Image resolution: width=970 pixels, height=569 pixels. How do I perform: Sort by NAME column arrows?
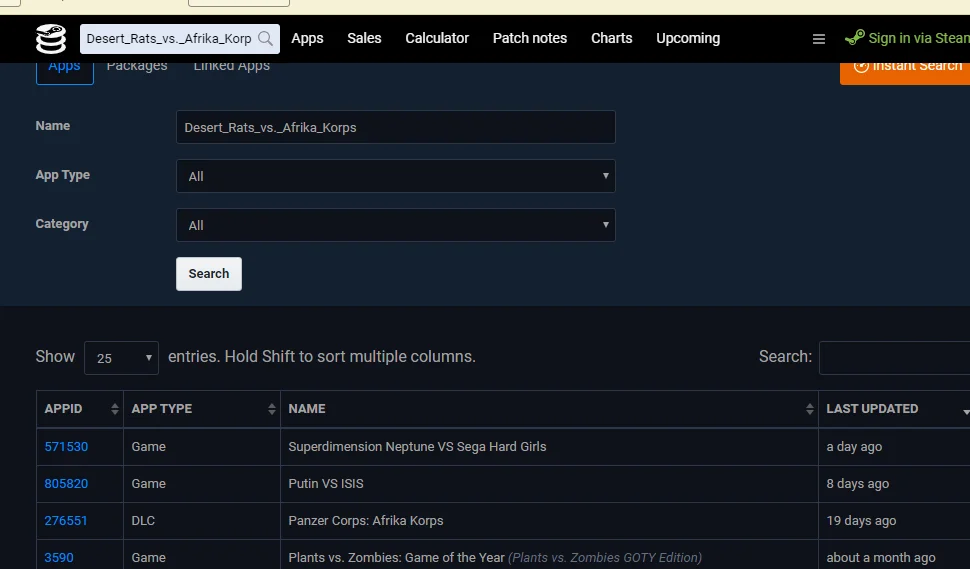click(809, 409)
